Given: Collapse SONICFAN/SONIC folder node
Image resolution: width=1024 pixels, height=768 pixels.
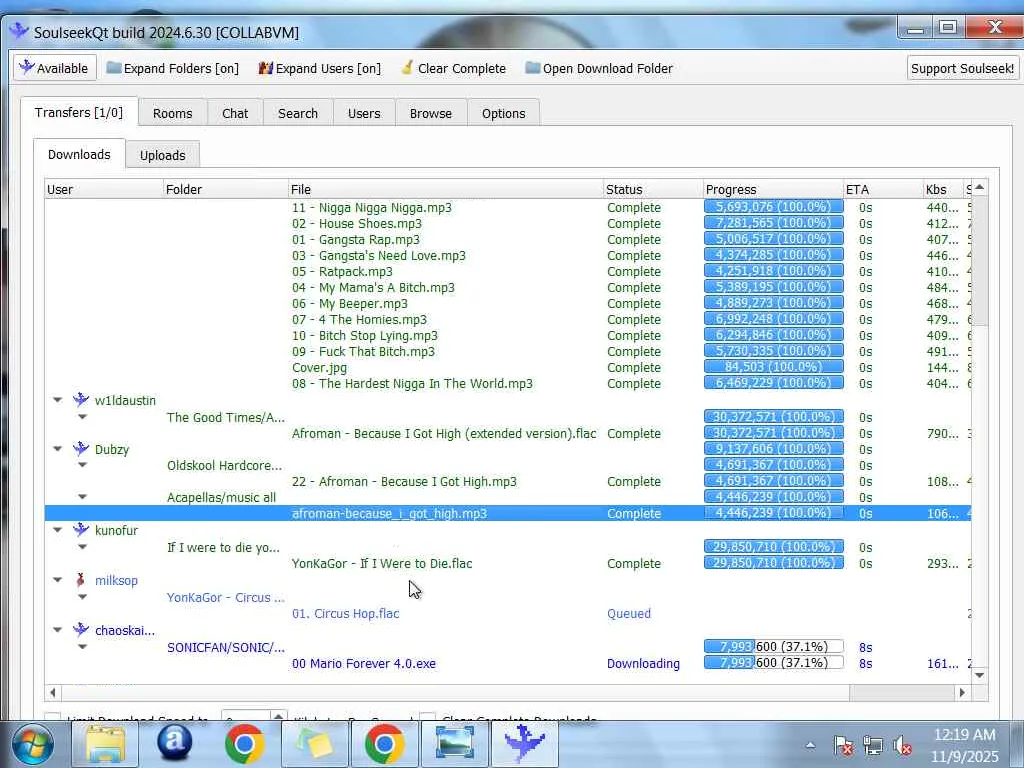Looking at the screenshot, I should click(x=82, y=647).
